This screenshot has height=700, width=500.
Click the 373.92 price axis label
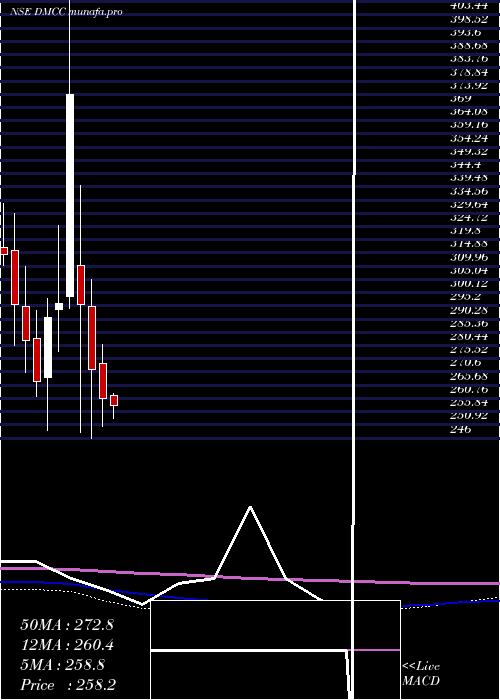(x=469, y=85)
